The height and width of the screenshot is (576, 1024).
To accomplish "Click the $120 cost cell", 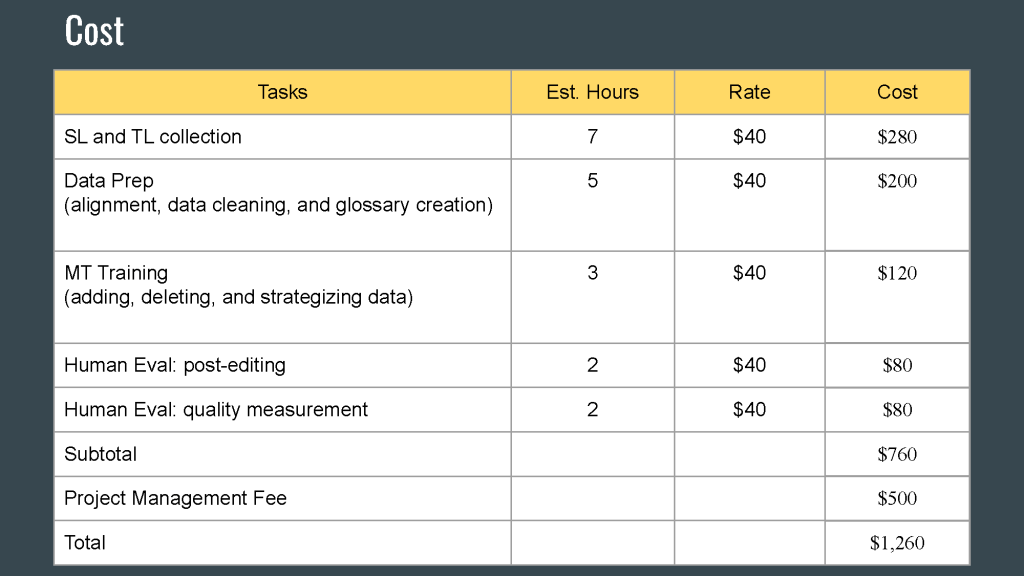I will (897, 274).
